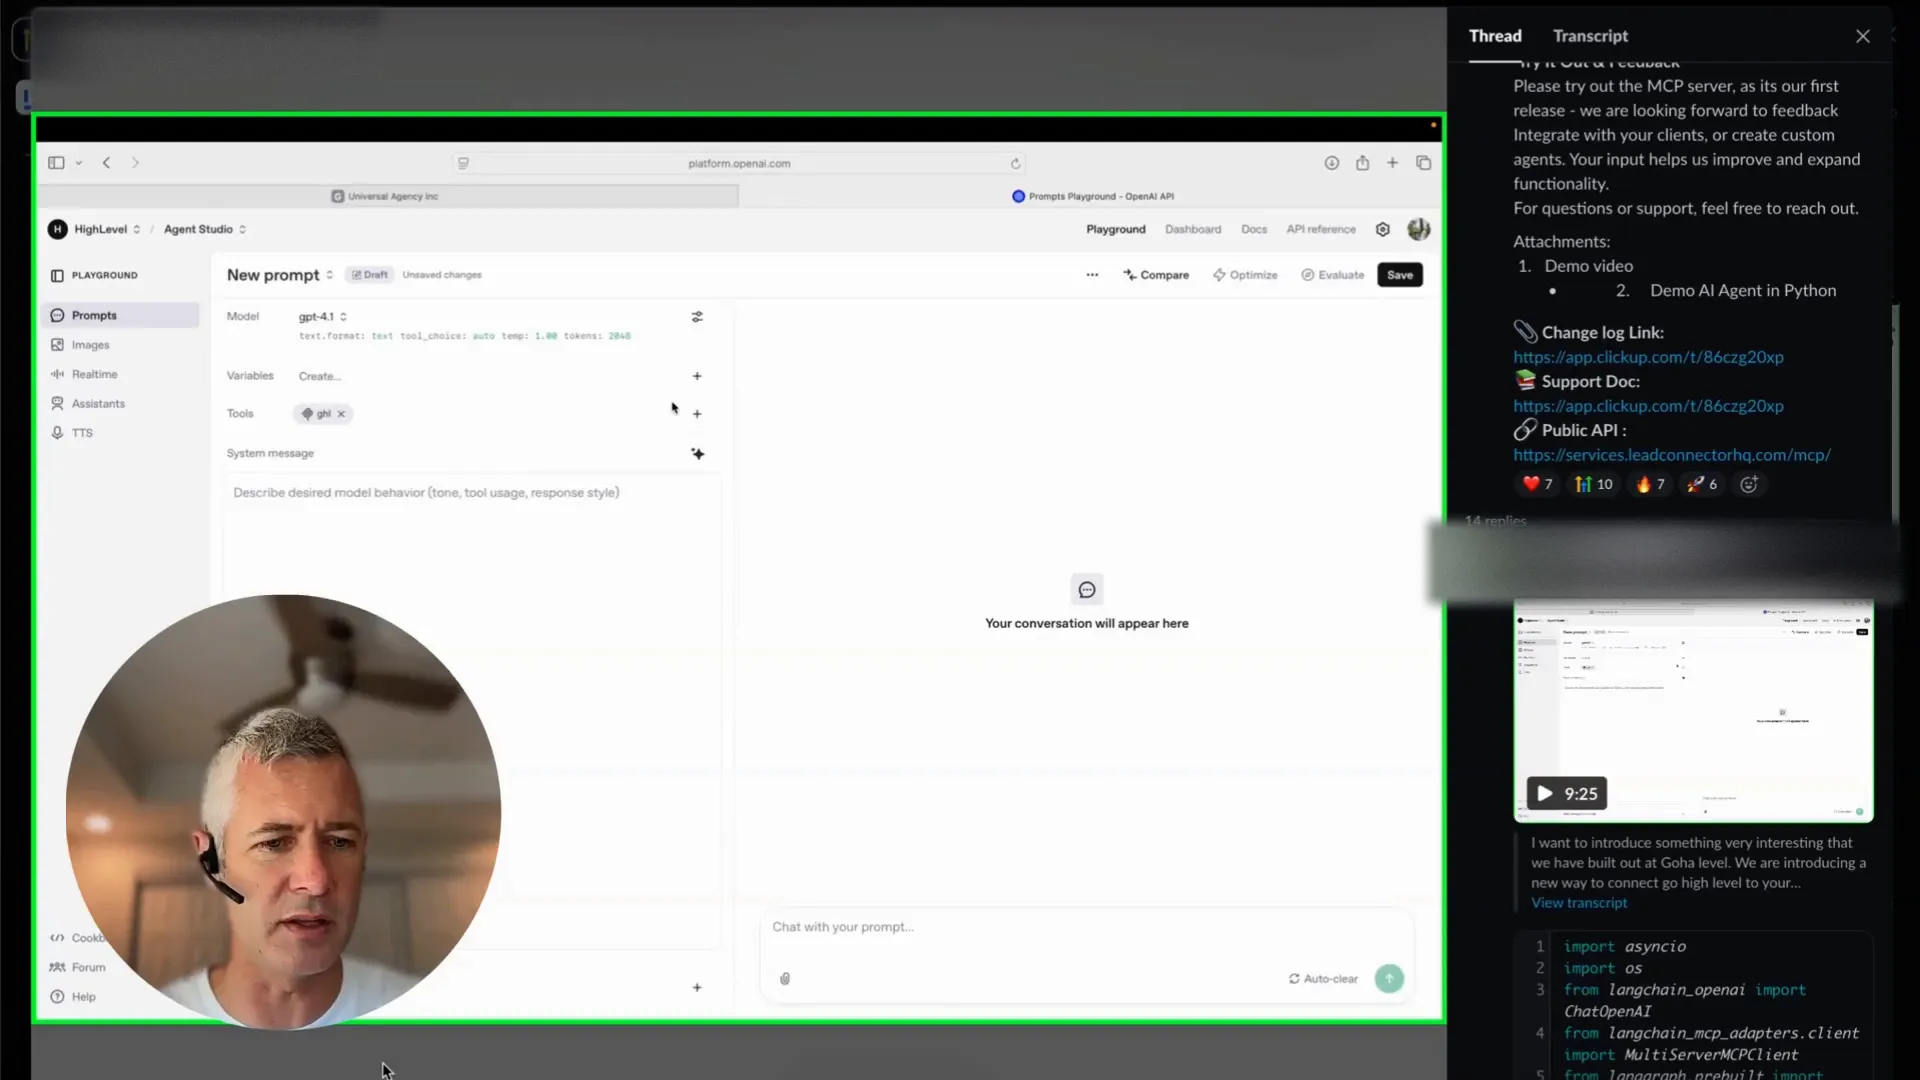
Task: Add a new variable with plus
Action: 697,376
